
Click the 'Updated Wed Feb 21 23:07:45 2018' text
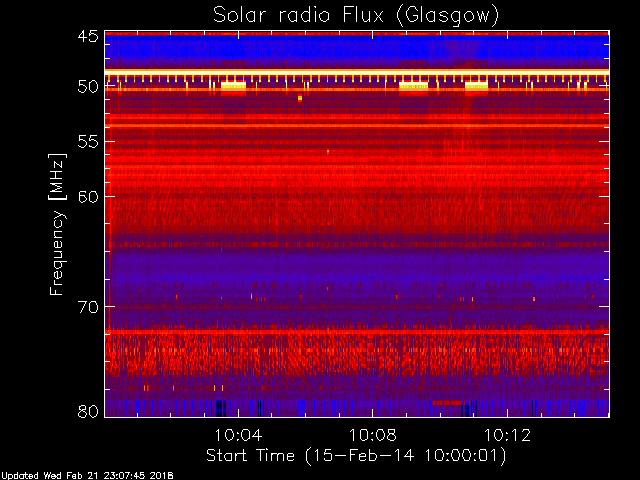click(87, 476)
